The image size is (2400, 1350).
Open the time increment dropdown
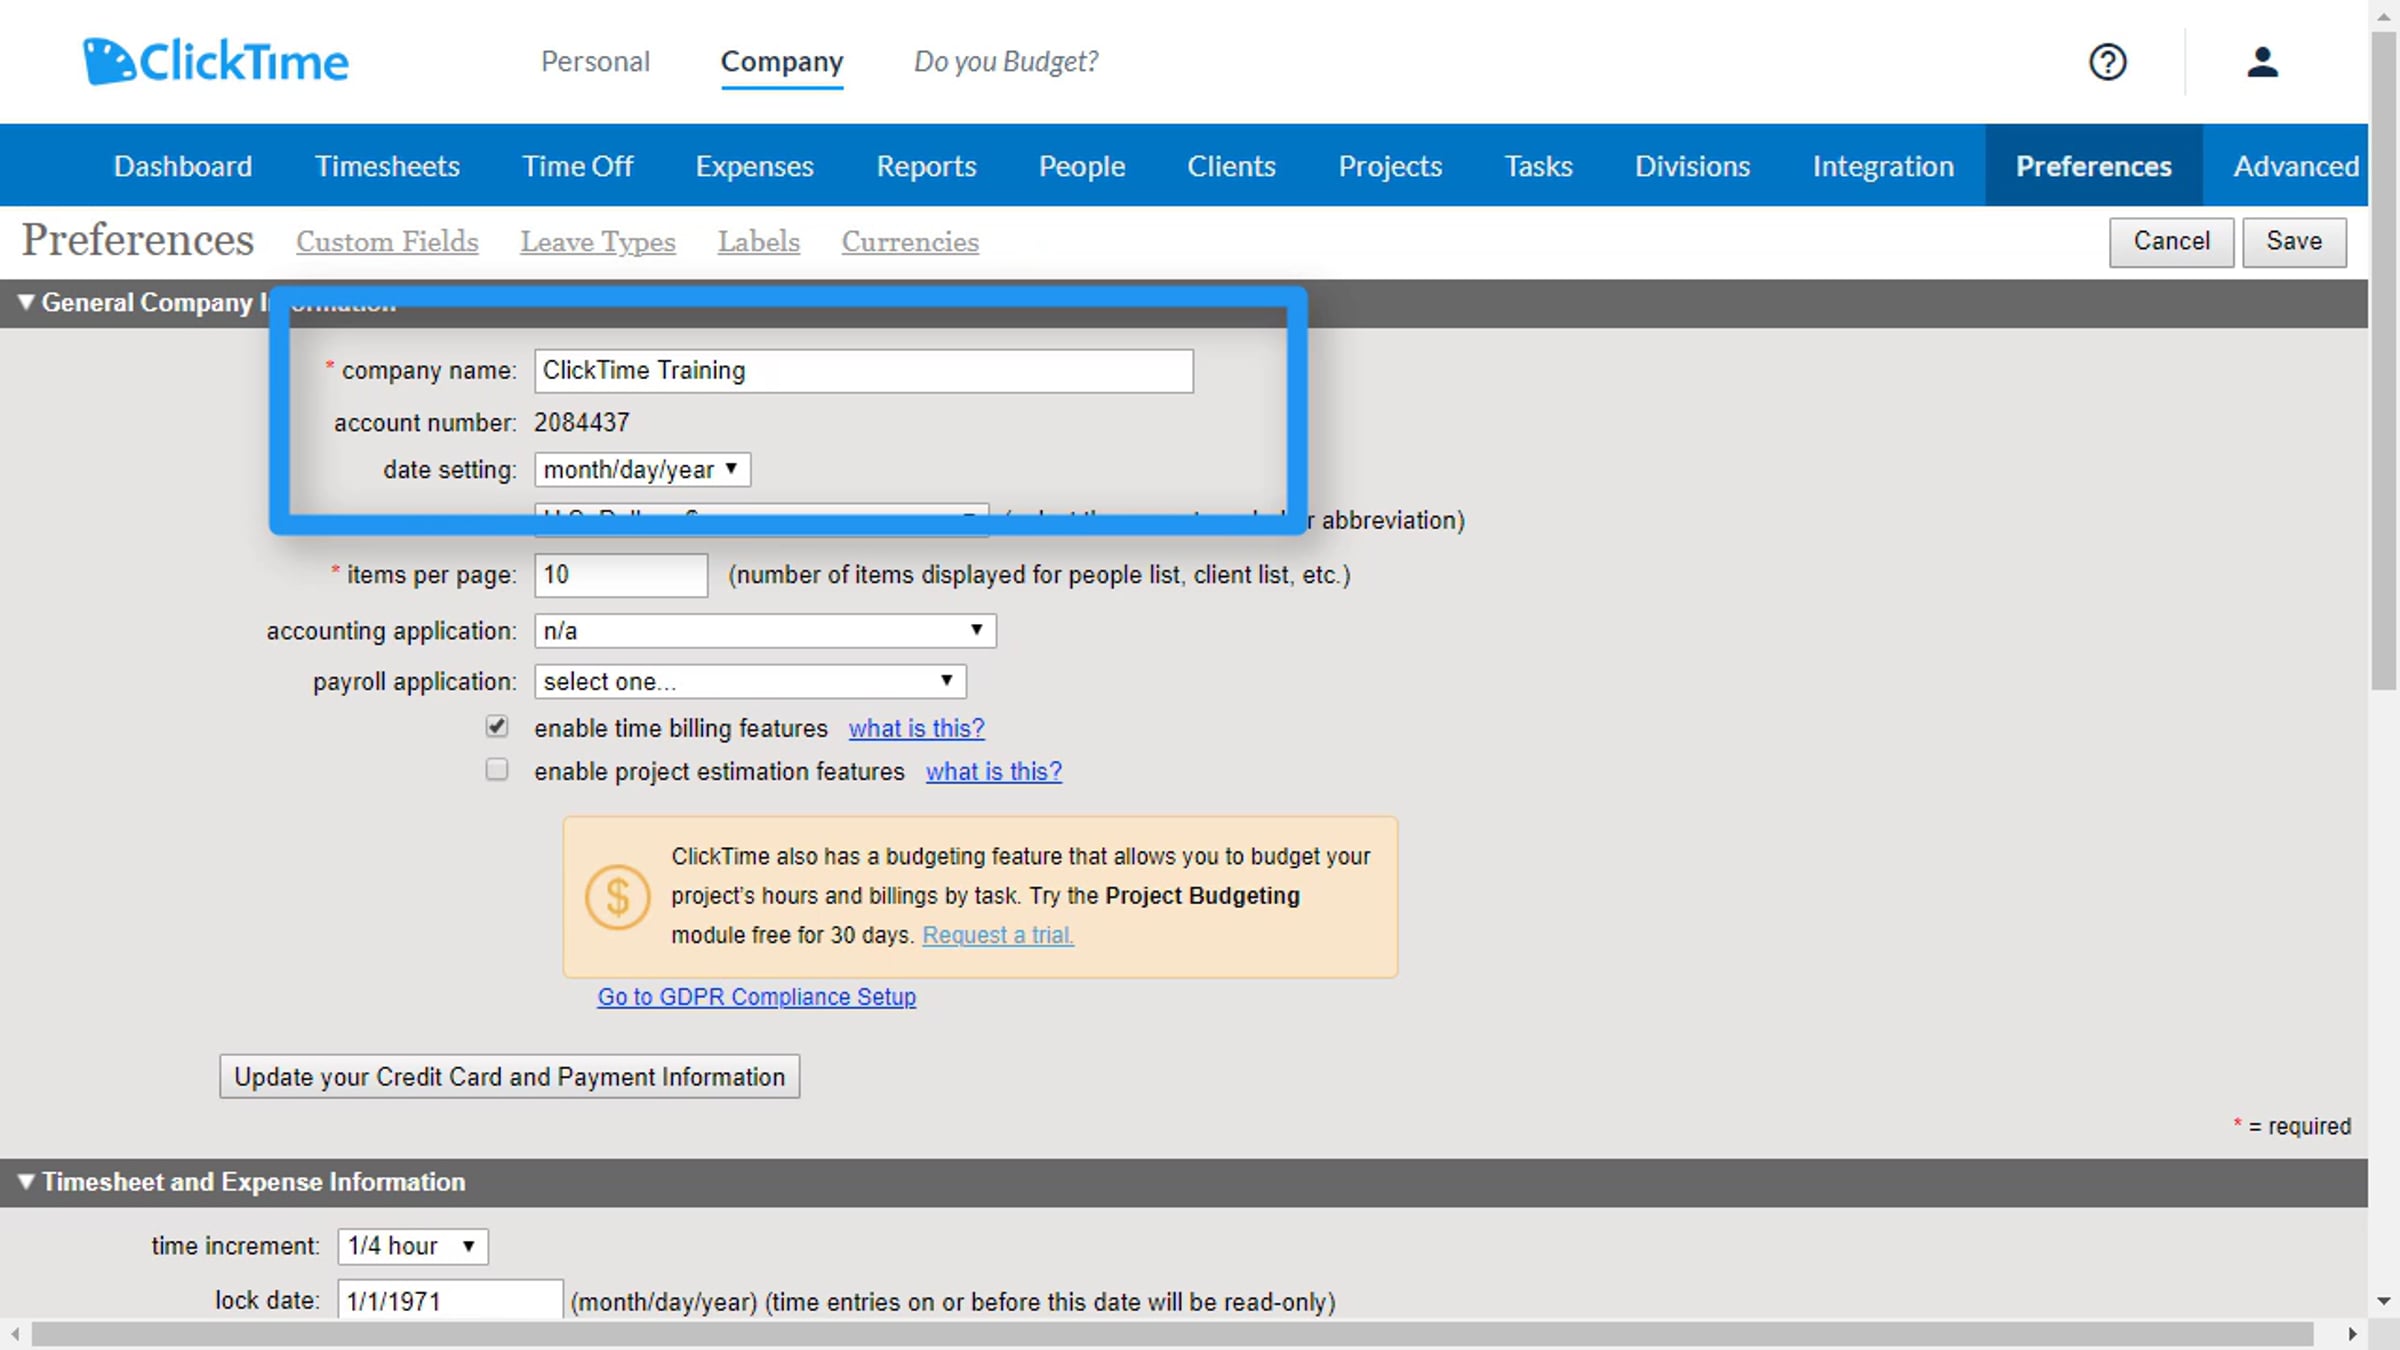[x=412, y=1246]
